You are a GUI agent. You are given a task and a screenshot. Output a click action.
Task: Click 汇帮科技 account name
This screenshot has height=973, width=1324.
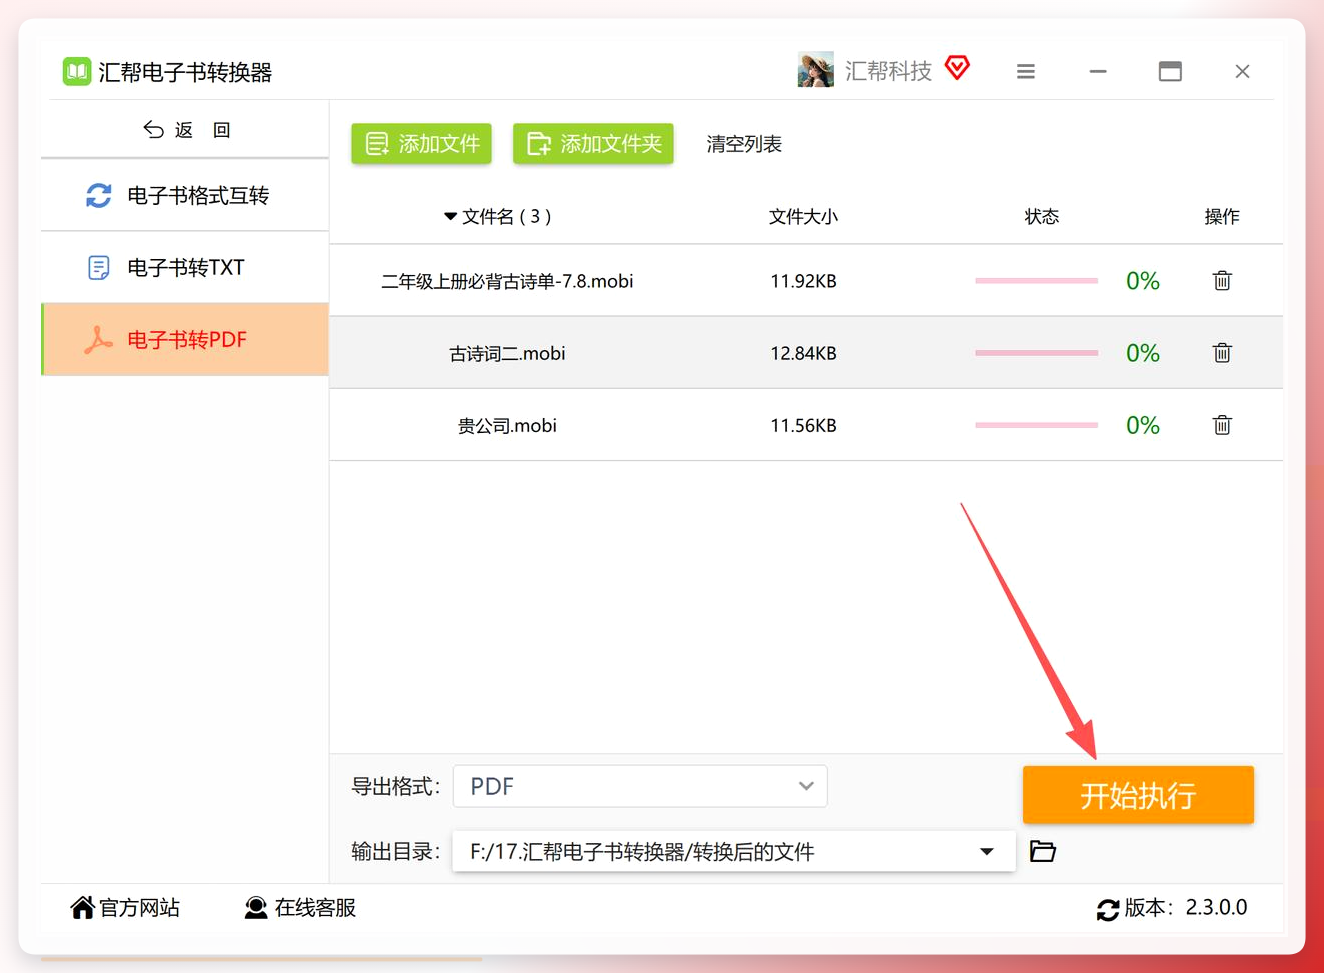tap(888, 71)
